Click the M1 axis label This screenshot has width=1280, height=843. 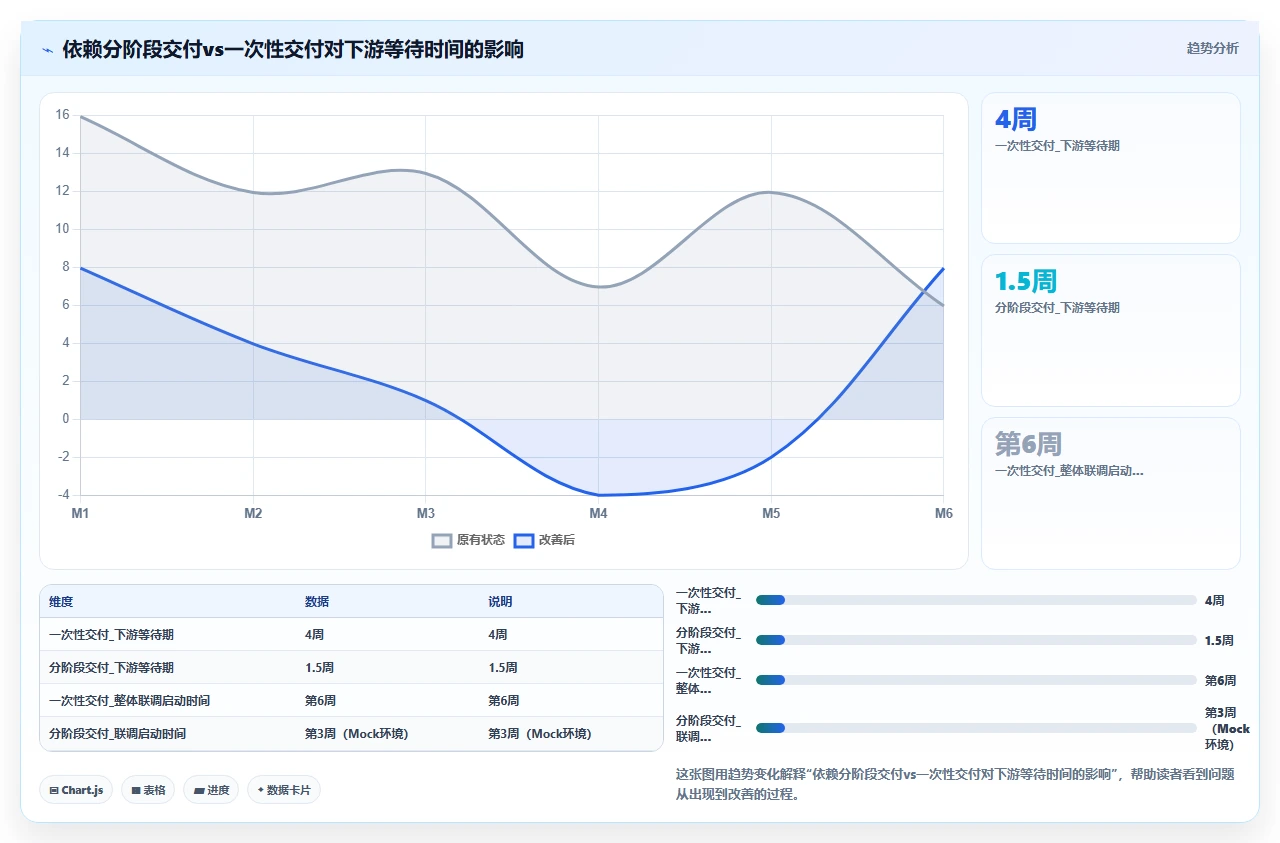[80, 513]
